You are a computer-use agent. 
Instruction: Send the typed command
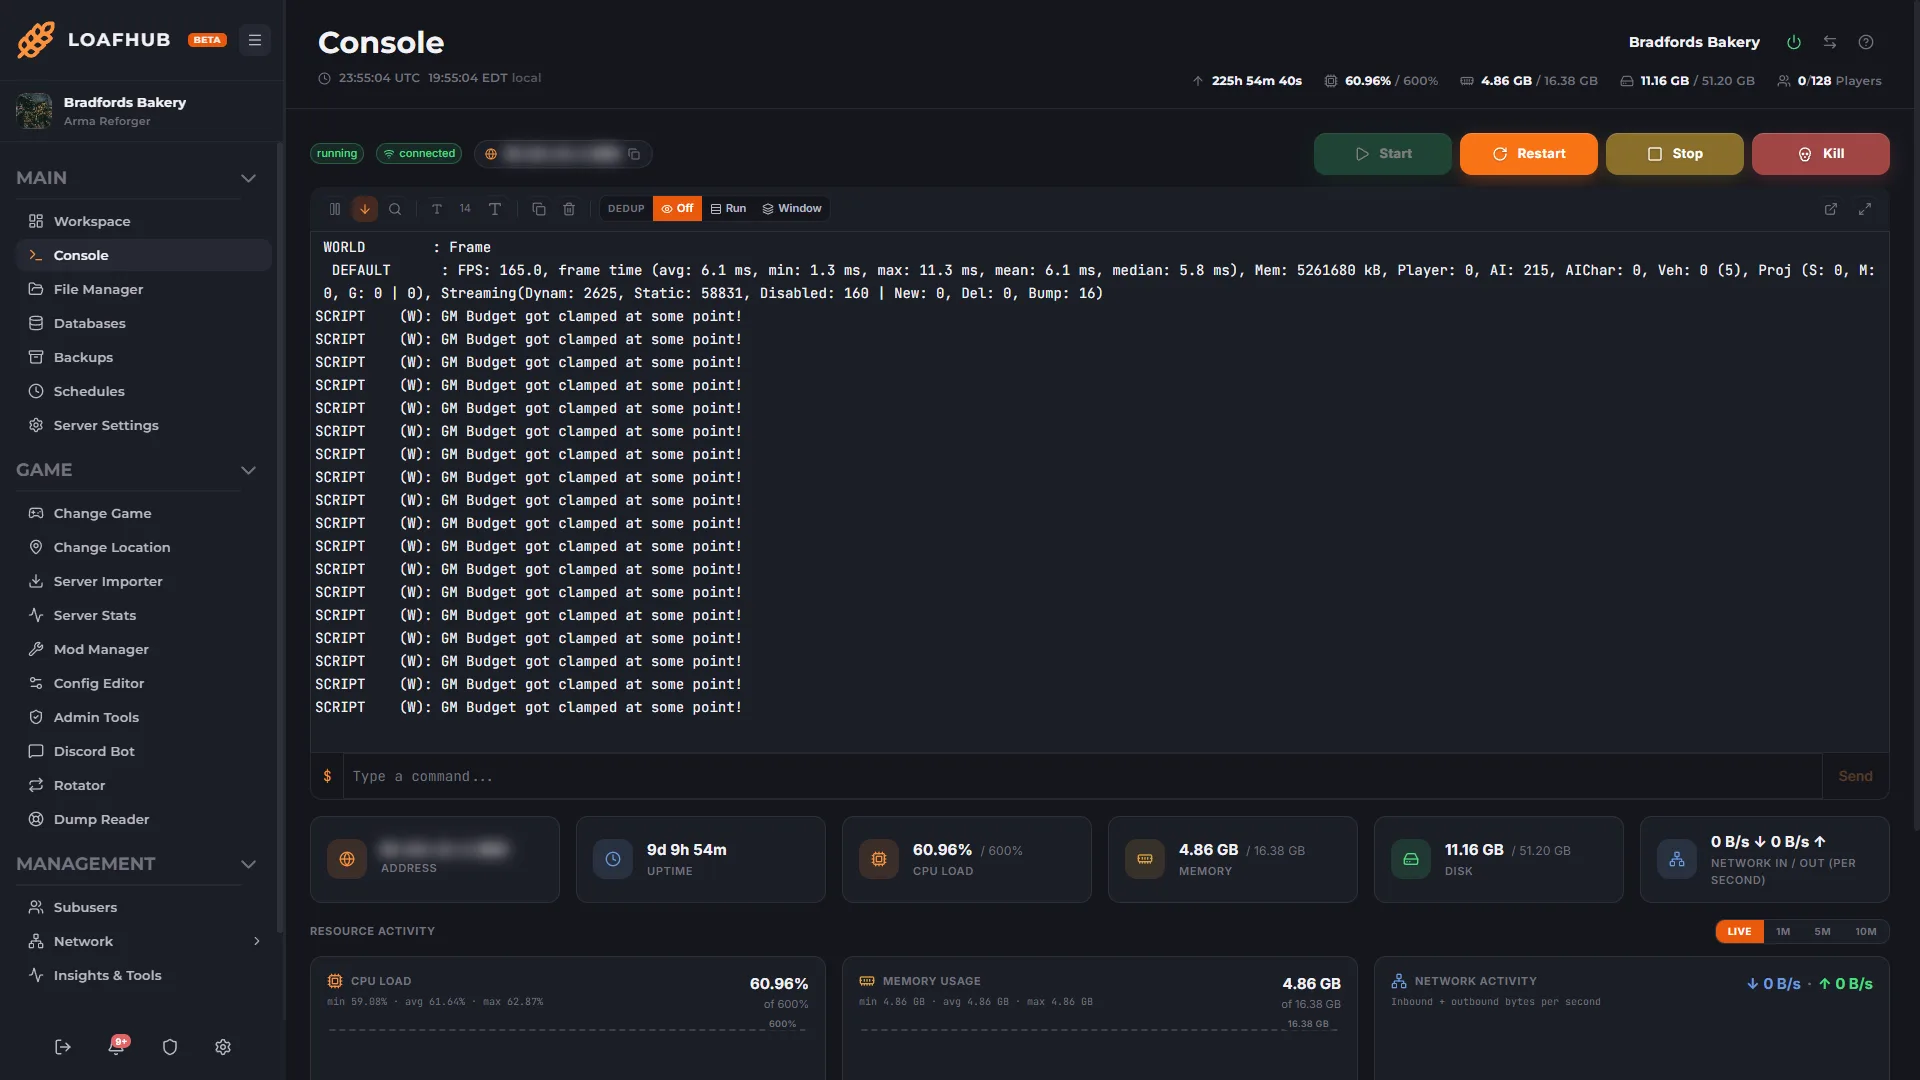[1855, 776]
